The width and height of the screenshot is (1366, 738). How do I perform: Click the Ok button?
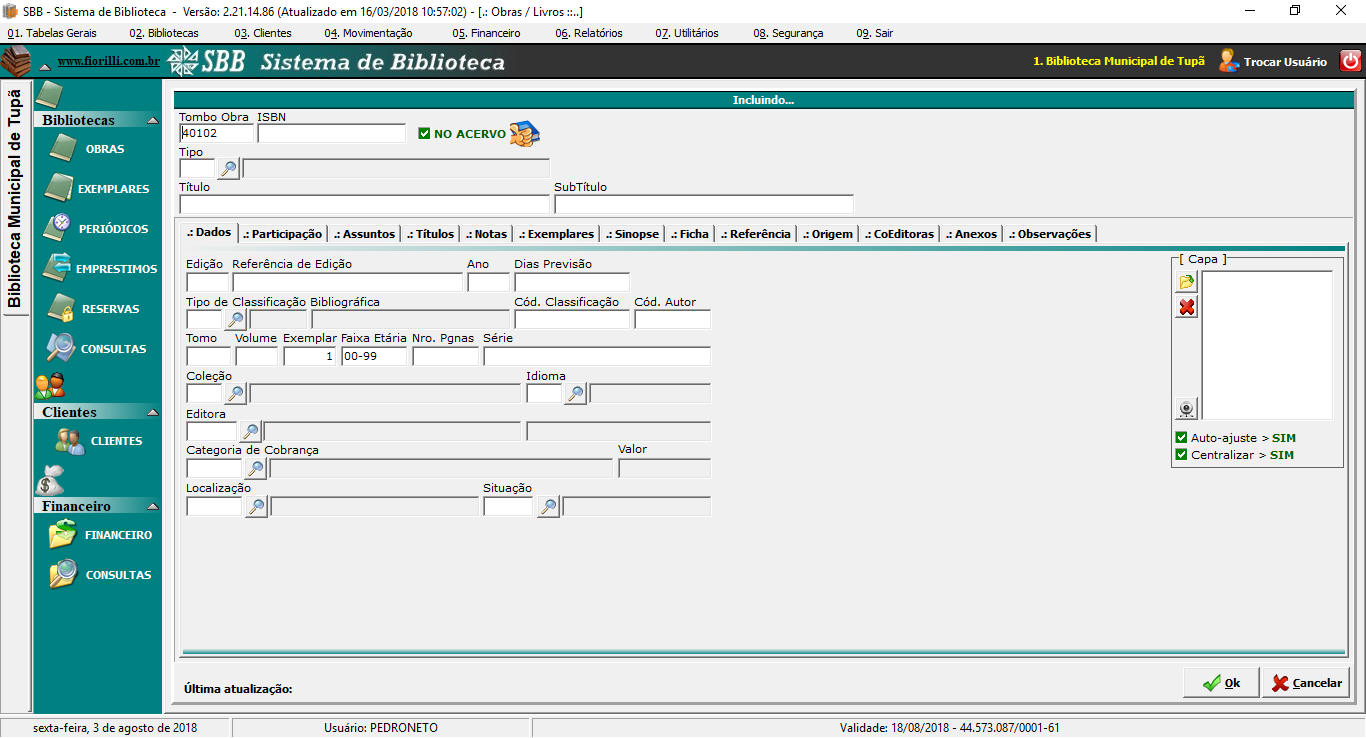click(1221, 683)
